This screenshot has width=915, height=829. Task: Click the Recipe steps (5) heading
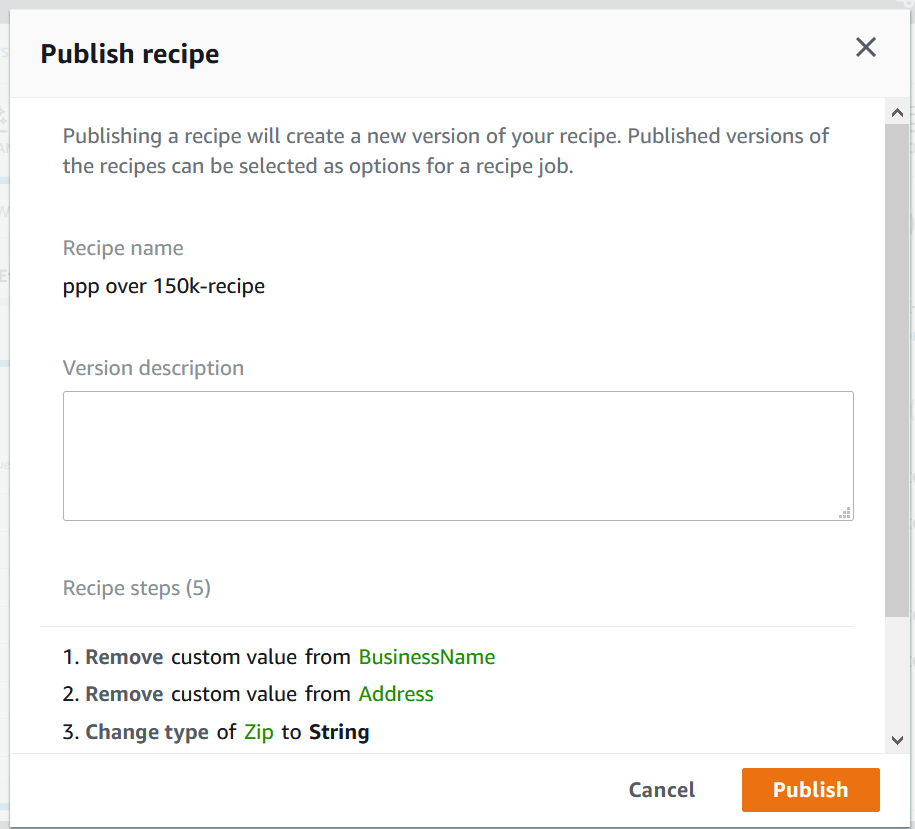136,588
